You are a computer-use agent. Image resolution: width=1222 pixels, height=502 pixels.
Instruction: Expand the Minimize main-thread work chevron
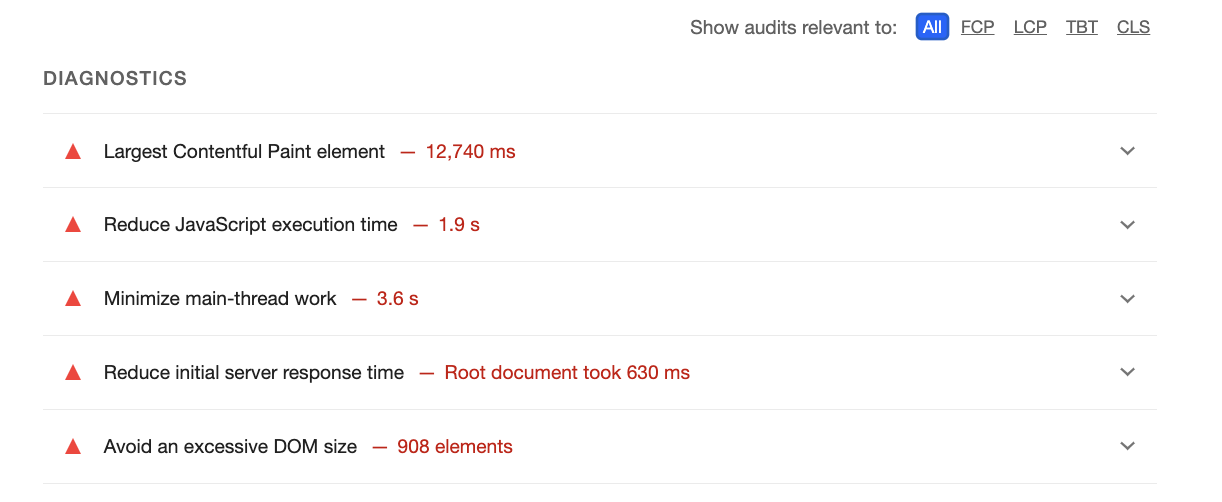(x=1128, y=299)
